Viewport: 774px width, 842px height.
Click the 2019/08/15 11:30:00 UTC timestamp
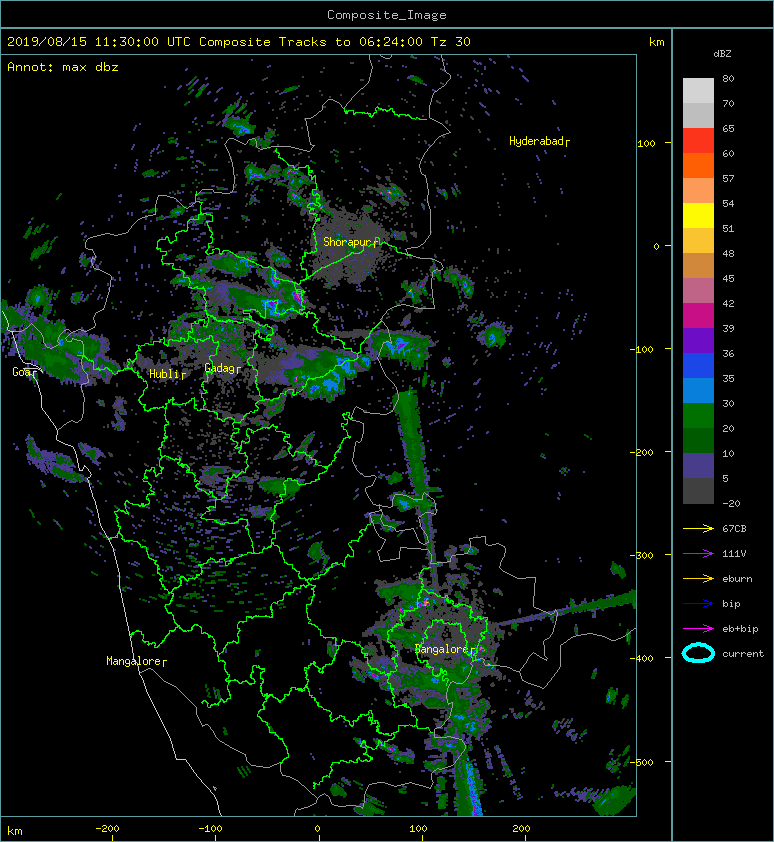coord(99,42)
